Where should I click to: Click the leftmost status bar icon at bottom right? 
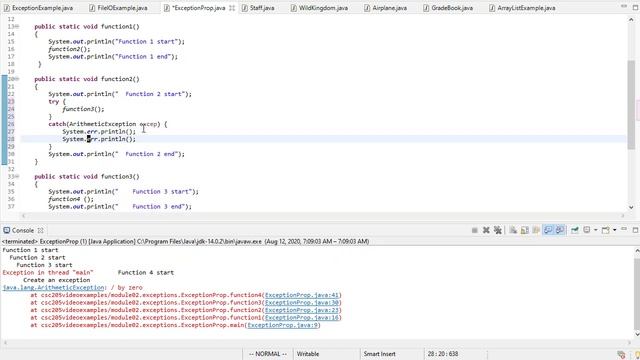coord(622,354)
